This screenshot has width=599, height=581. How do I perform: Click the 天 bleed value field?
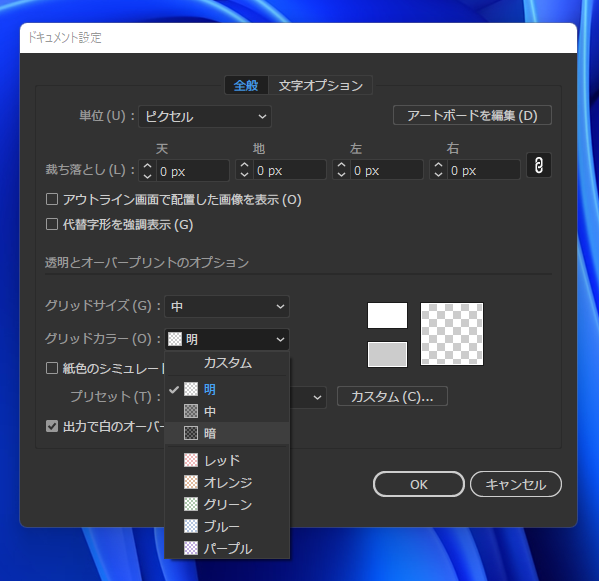pyautogui.click(x=193, y=171)
